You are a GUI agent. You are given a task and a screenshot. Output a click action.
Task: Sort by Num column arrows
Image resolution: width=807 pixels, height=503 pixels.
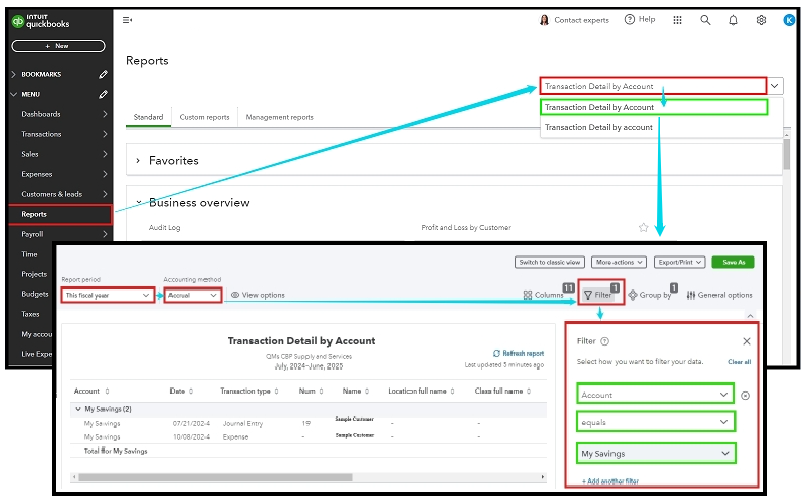322,391
